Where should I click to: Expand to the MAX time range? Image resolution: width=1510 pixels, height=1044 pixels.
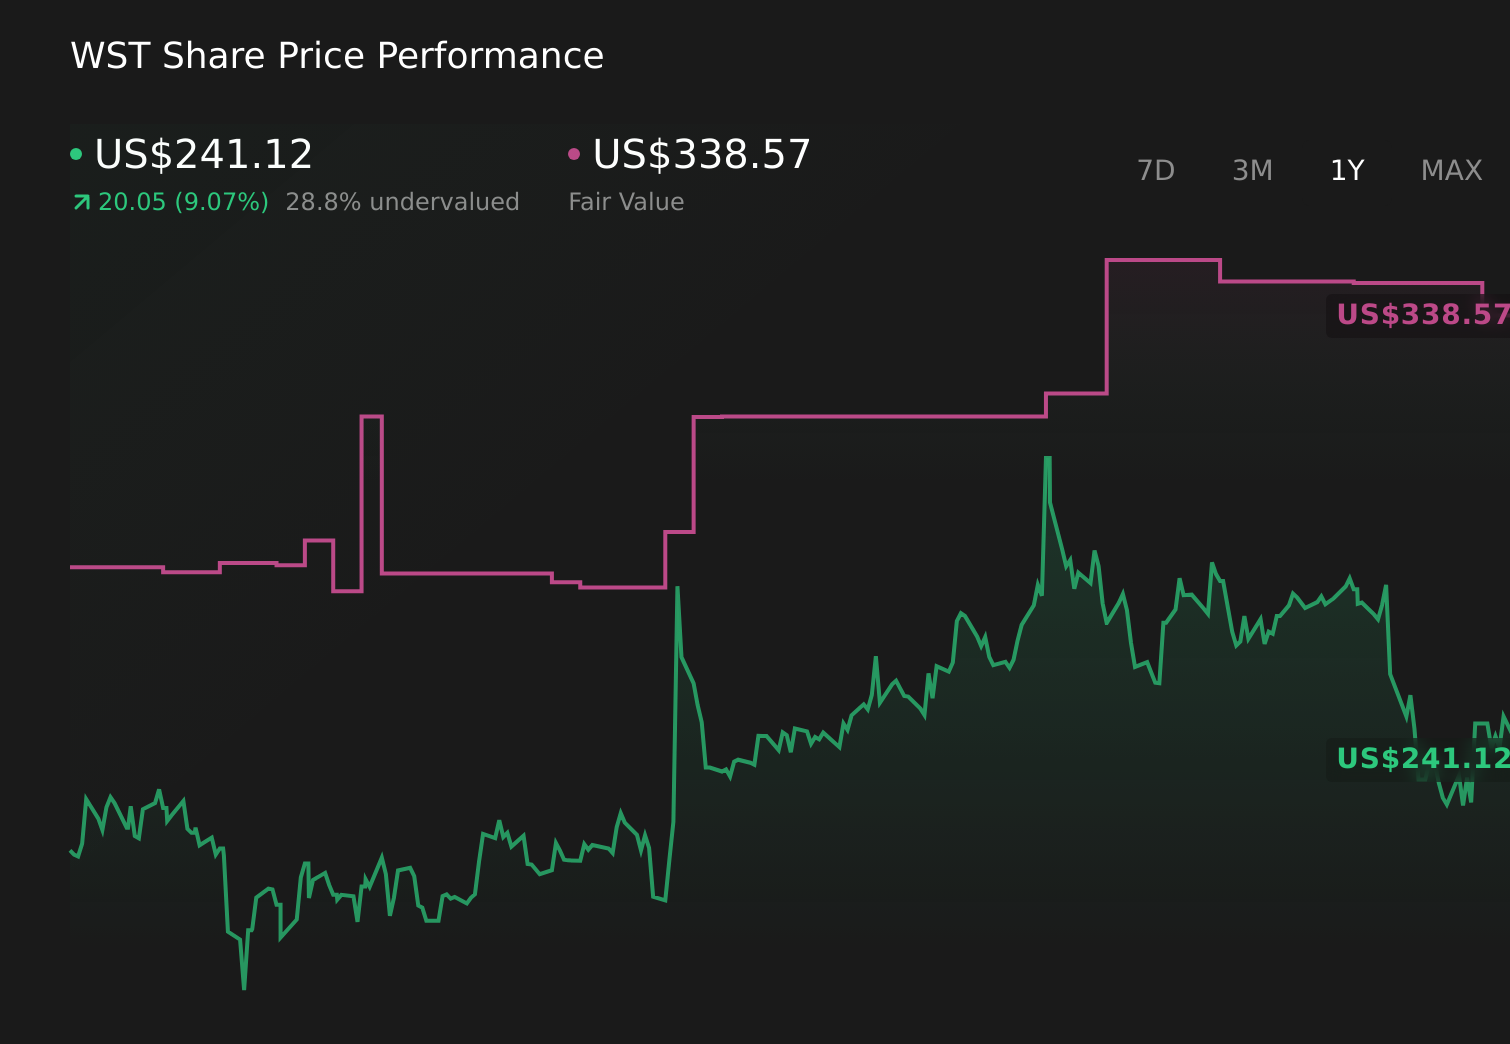[1450, 170]
